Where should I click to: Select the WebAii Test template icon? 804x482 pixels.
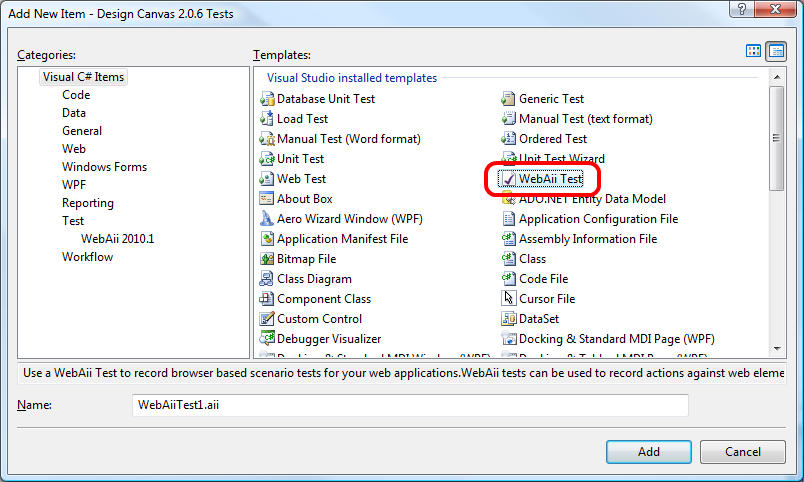tap(509, 179)
